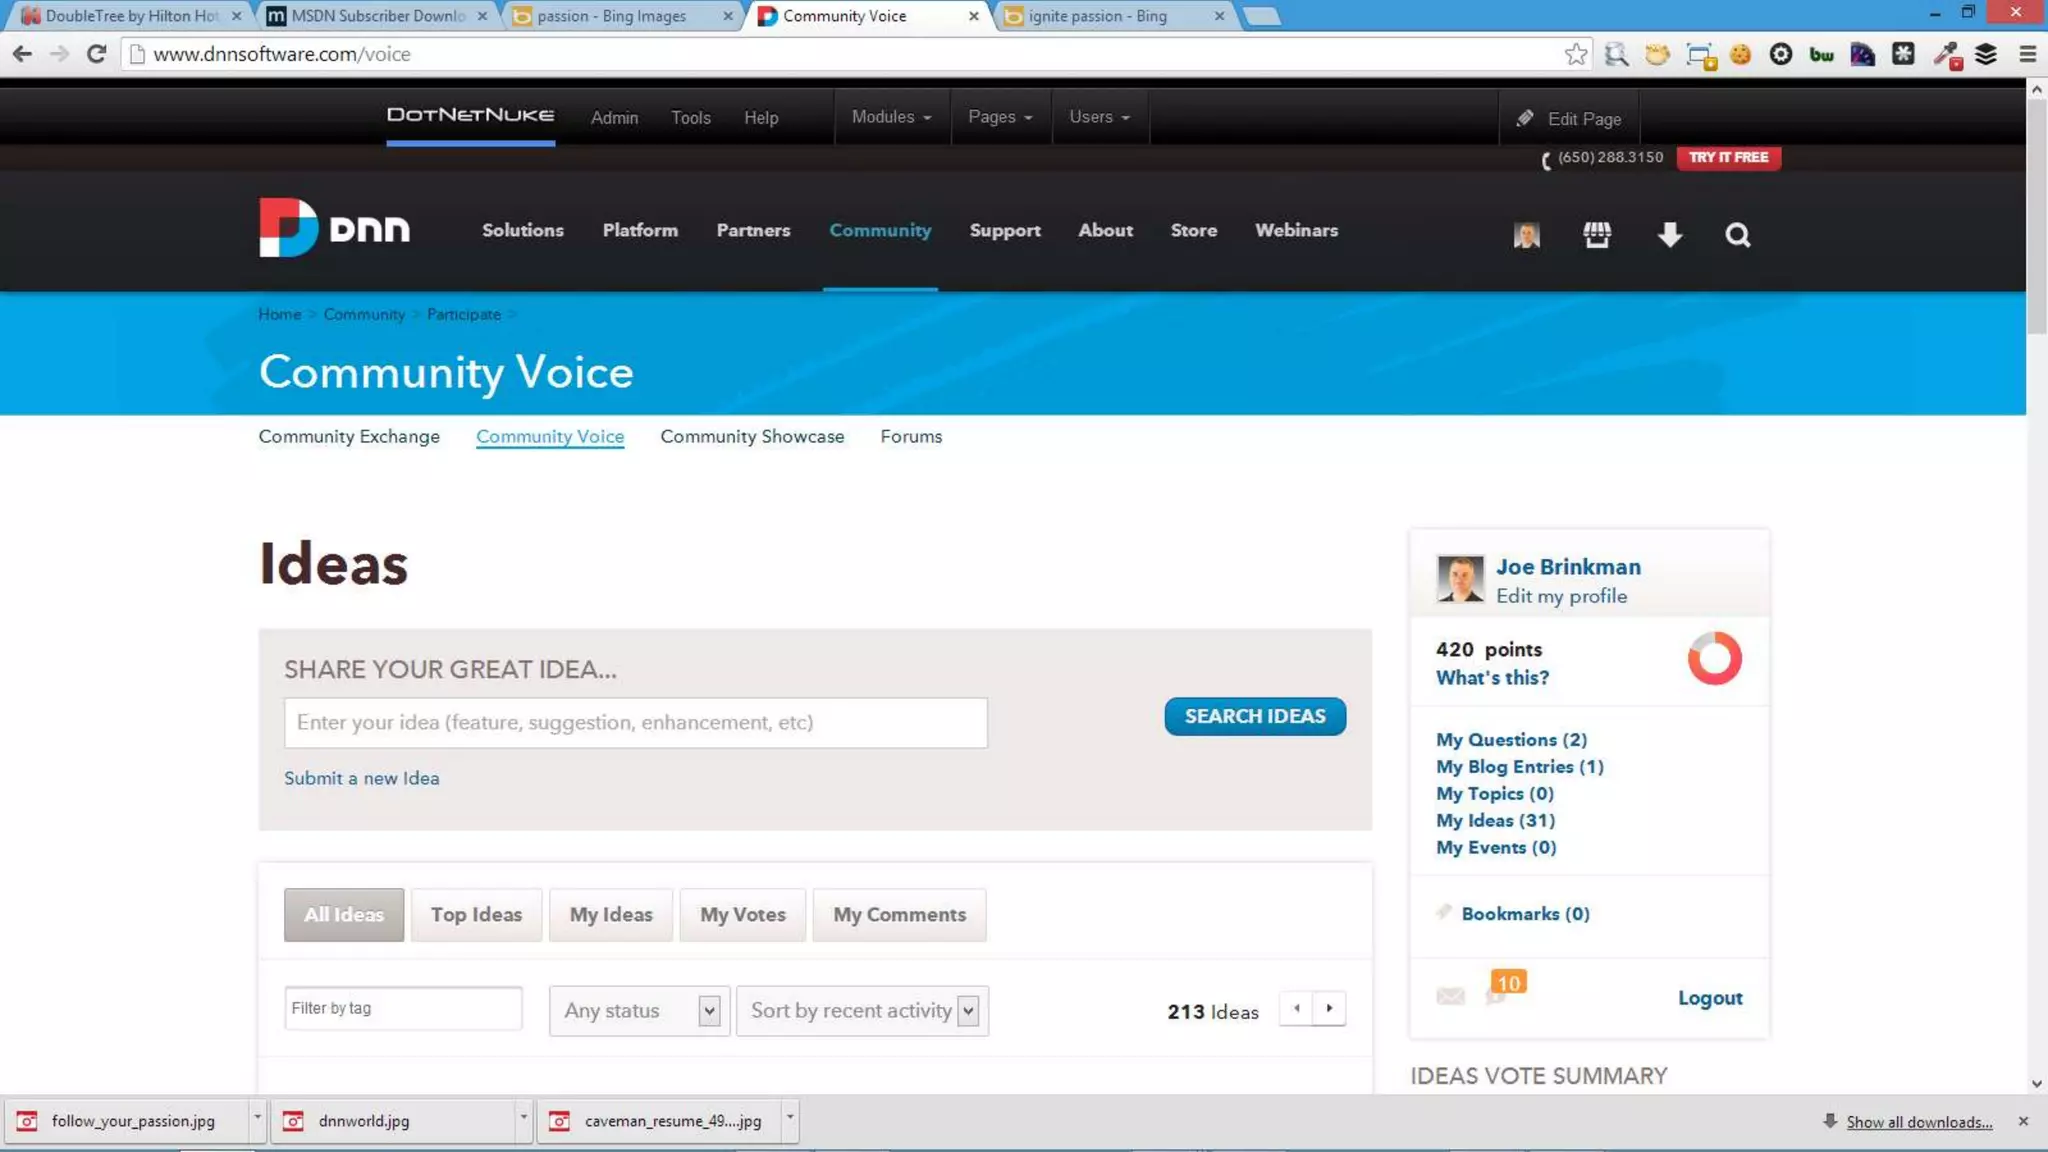Expand the Modules dropdown menu

point(891,117)
